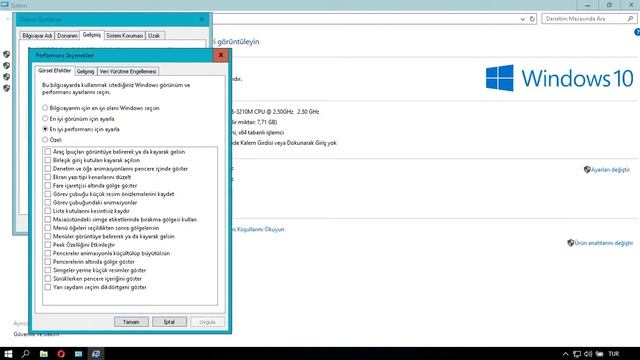Launch File Explorer from taskbar
This screenshot has height=360, width=640.
pos(44,354)
